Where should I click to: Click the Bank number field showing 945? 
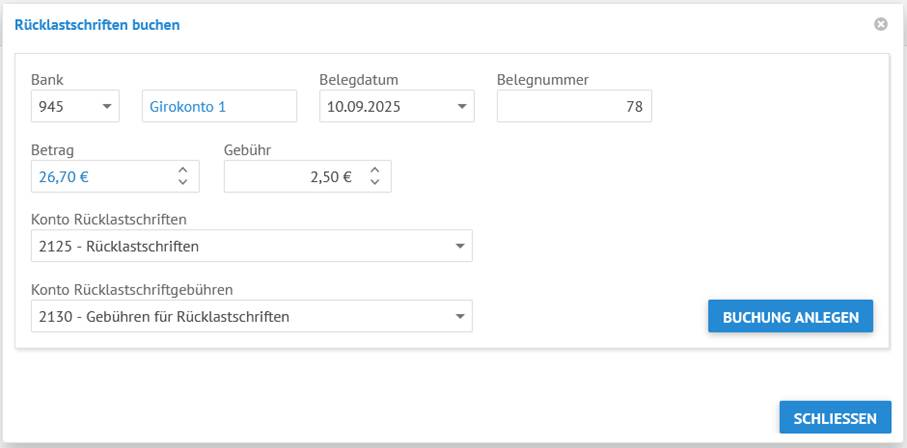coord(60,106)
